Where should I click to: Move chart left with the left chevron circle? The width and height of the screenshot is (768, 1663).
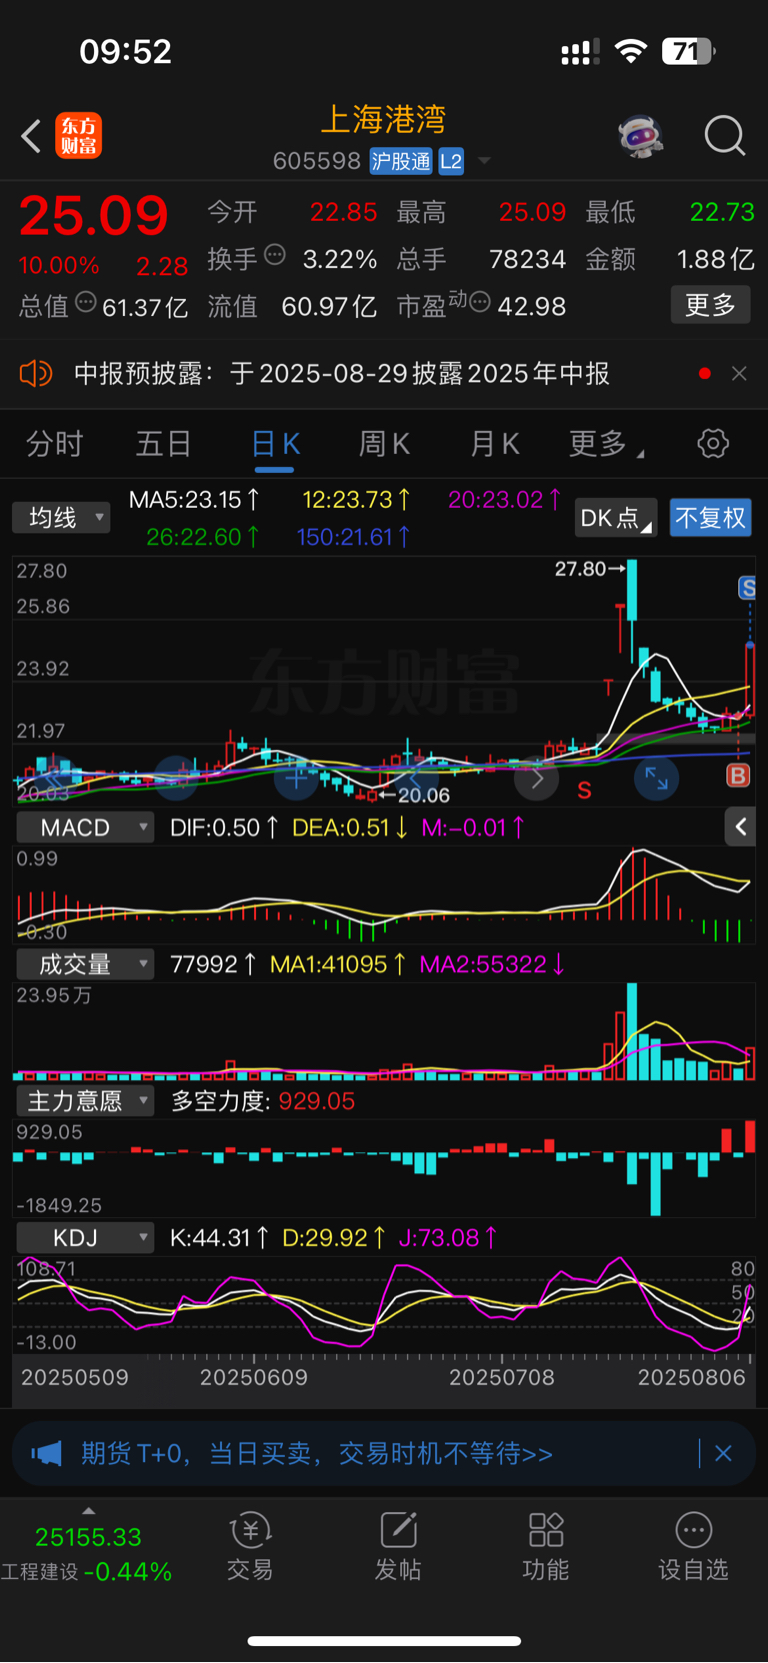coord(416,778)
